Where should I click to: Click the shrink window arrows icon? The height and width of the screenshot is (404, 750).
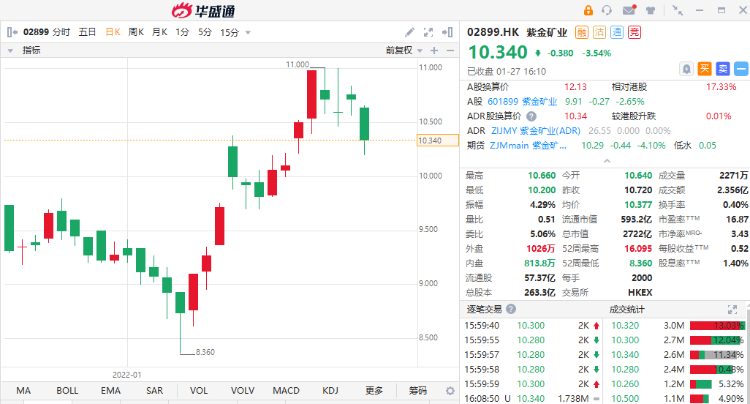677,10
